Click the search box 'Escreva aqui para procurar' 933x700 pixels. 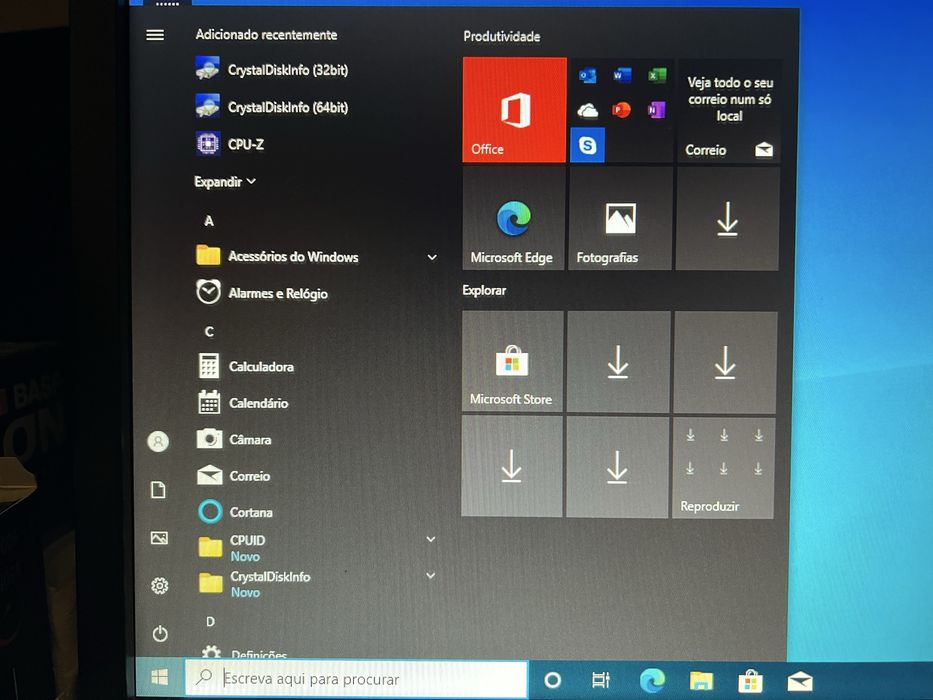[x=356, y=678]
